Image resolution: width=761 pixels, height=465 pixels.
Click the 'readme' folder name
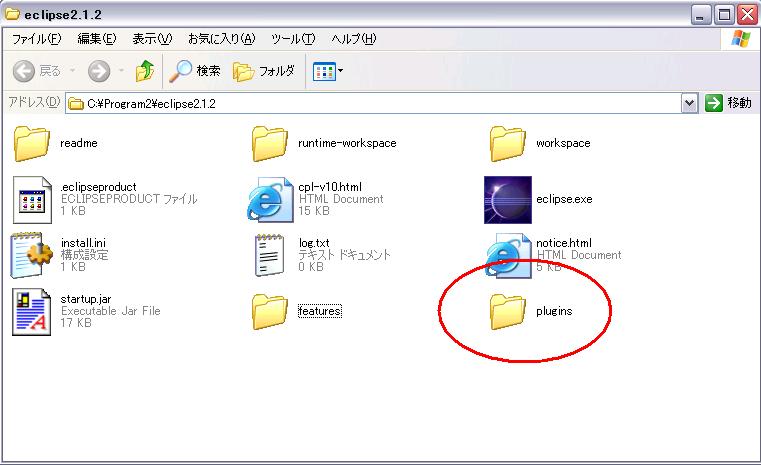(x=79, y=143)
